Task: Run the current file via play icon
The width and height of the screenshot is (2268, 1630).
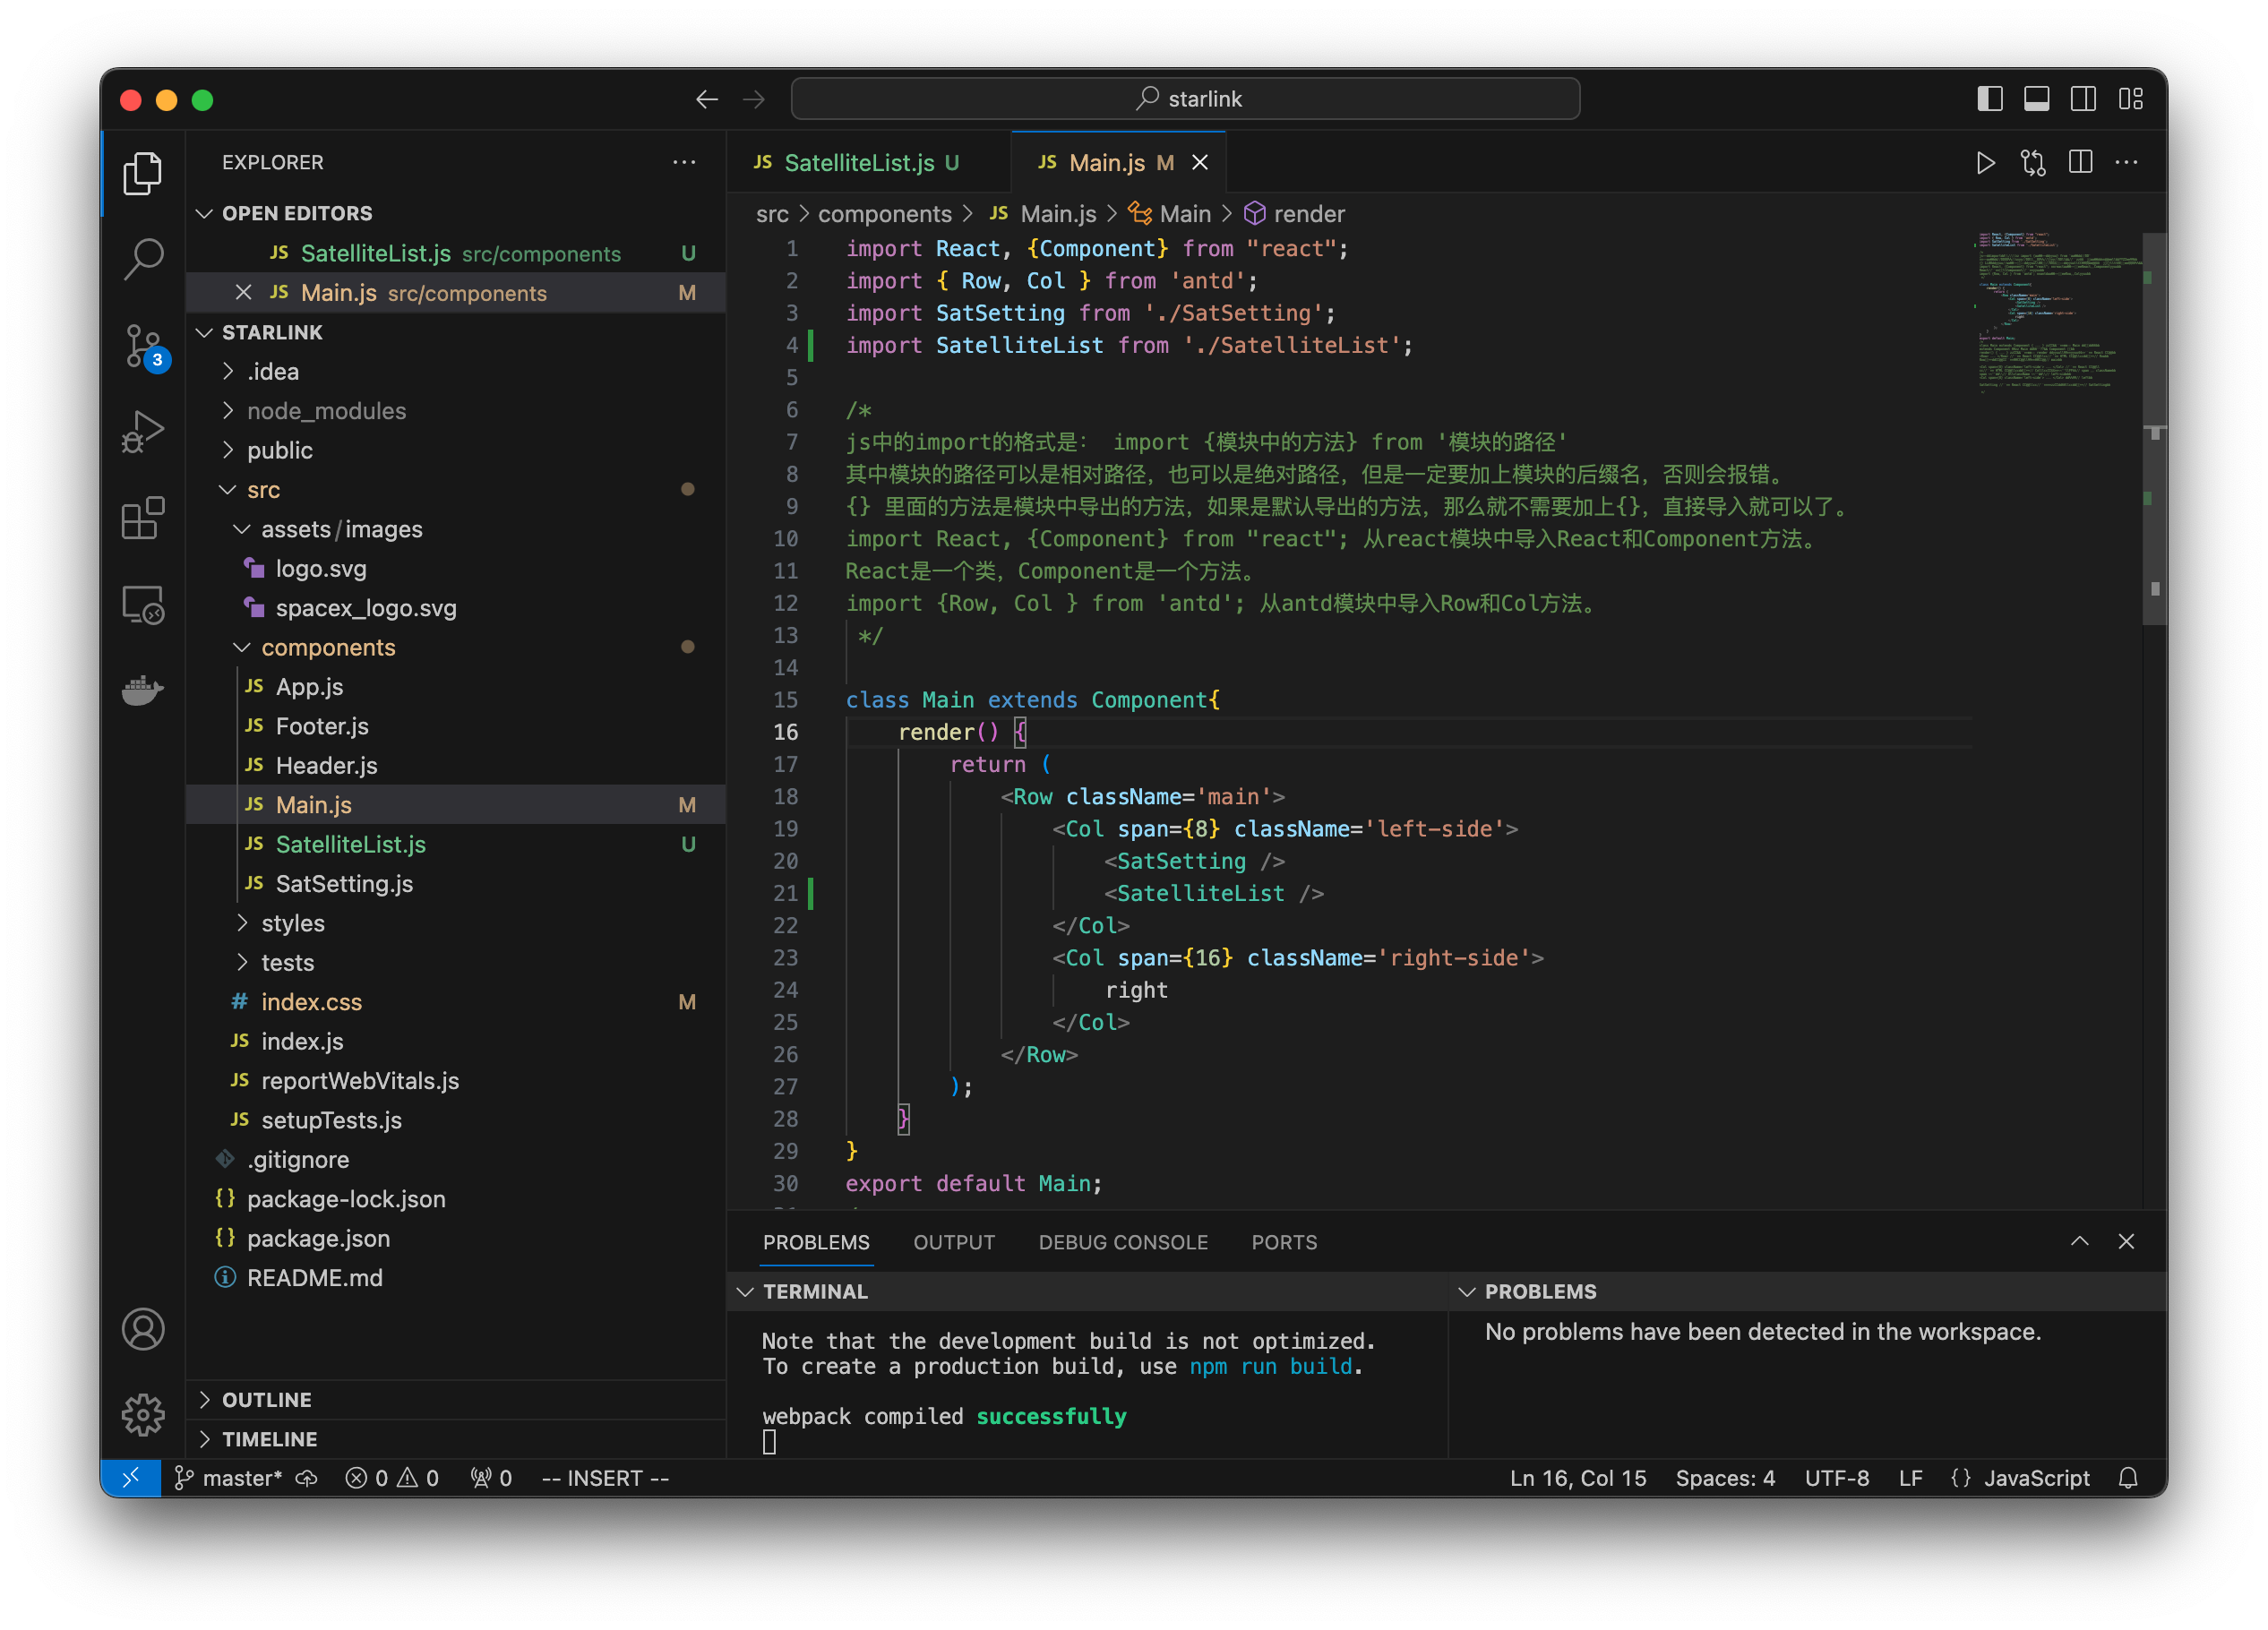Action: (x=1986, y=162)
